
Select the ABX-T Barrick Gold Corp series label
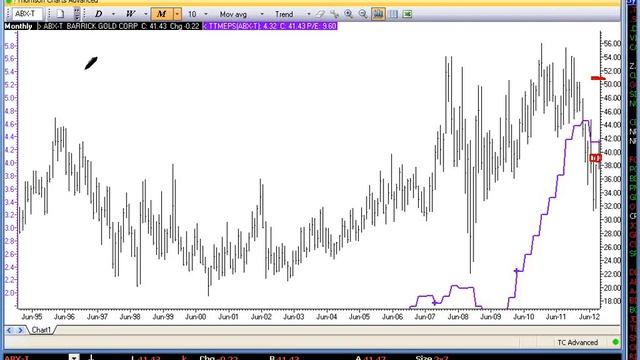pos(119,26)
